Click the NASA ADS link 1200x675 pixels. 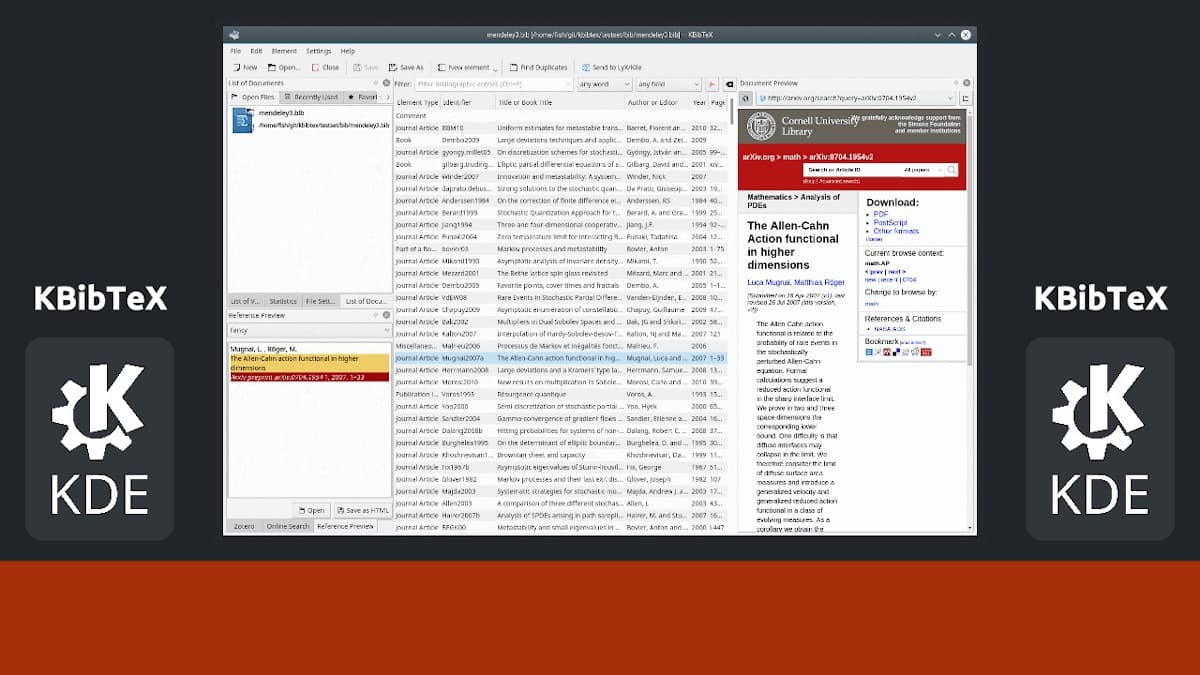888,328
